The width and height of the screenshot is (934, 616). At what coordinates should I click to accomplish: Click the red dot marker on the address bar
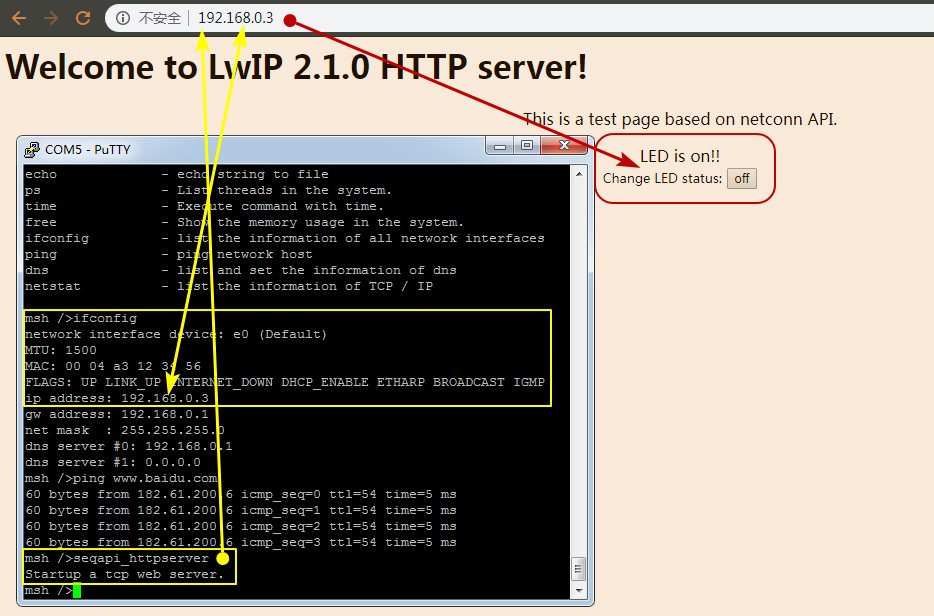[289, 19]
